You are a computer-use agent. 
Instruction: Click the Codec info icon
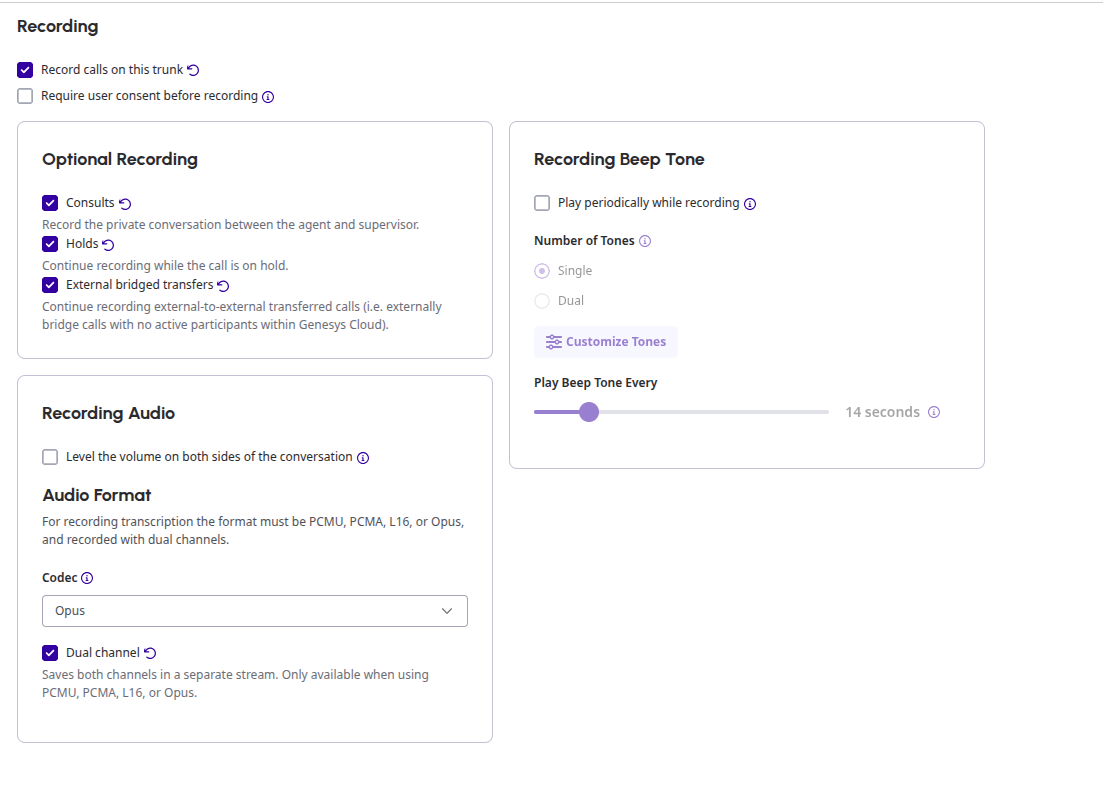[x=87, y=578]
